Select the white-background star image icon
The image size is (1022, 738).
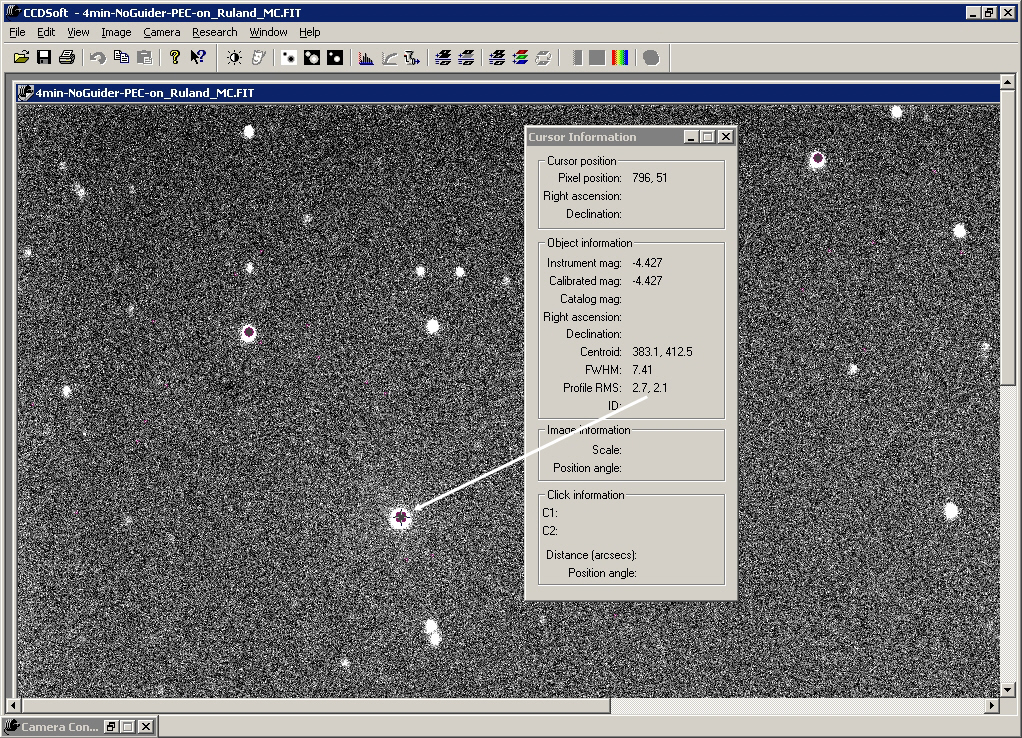[289, 57]
